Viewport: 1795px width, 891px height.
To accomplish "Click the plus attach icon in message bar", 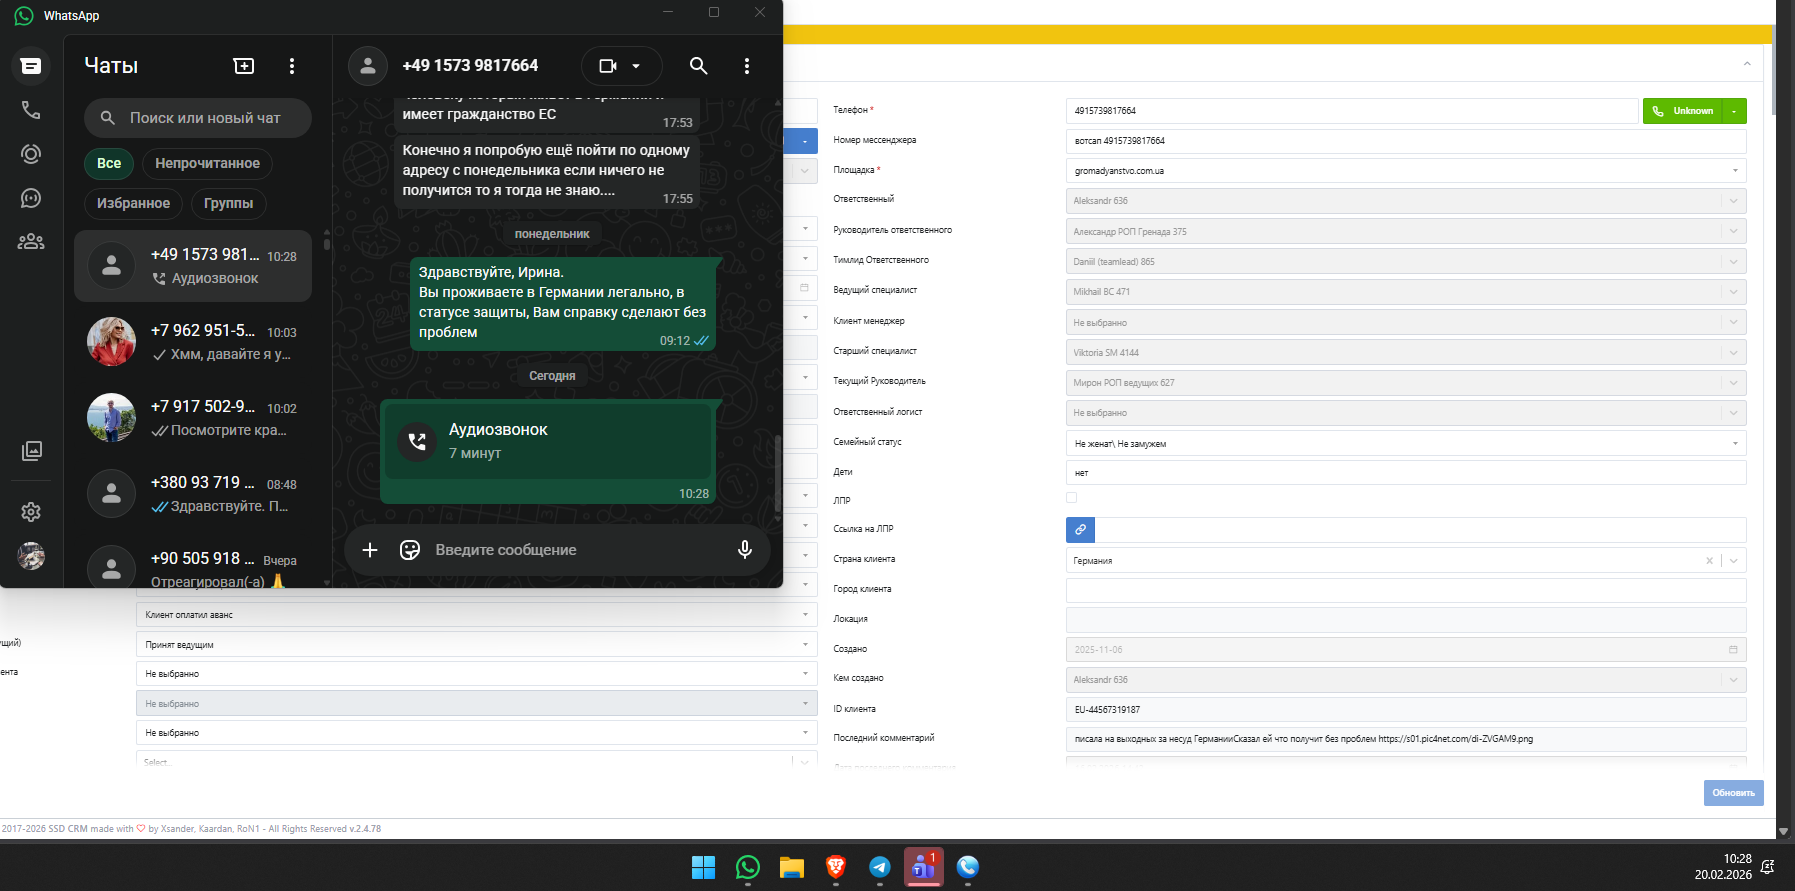I will (x=370, y=550).
